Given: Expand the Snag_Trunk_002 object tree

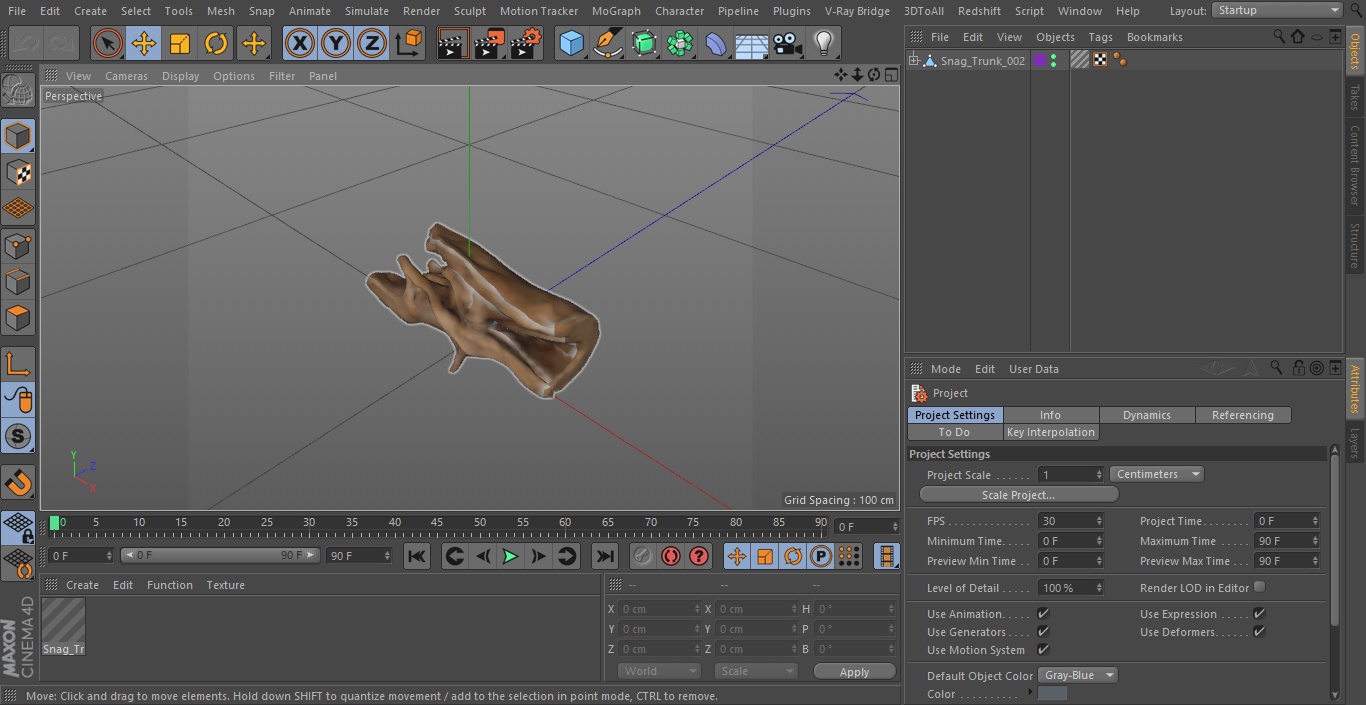Looking at the screenshot, I should click(913, 61).
